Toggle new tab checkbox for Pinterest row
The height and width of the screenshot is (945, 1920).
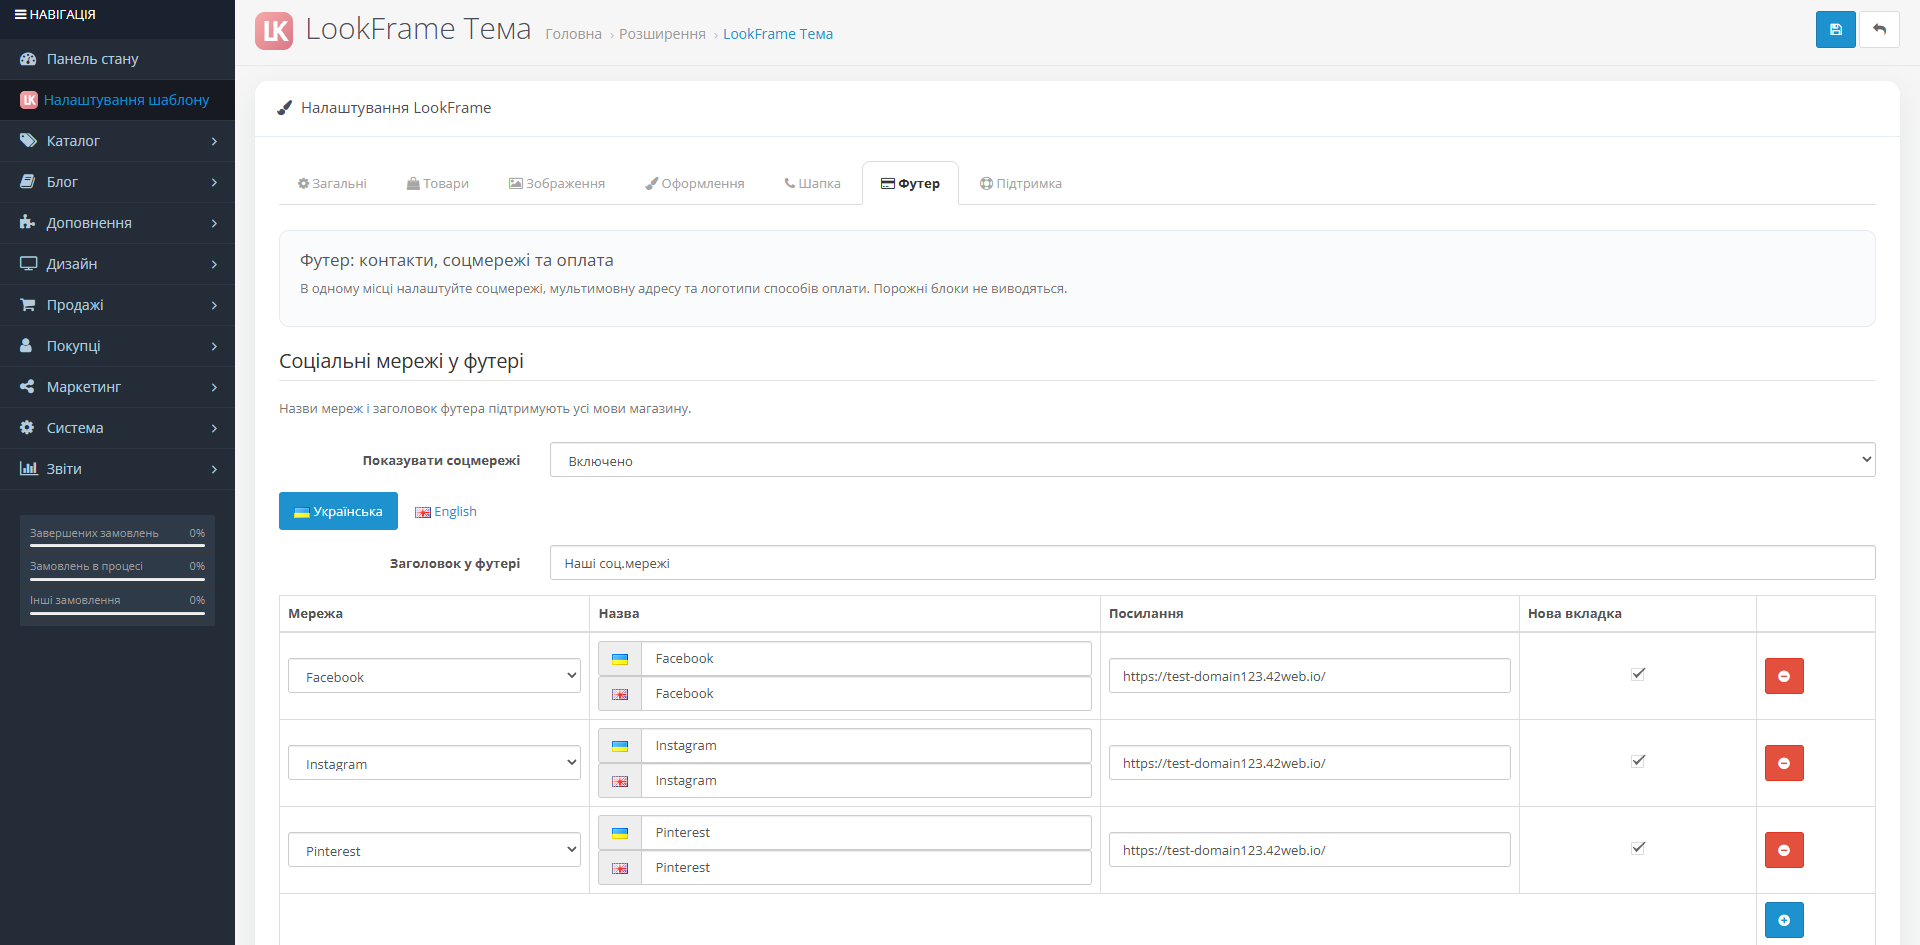click(1638, 848)
